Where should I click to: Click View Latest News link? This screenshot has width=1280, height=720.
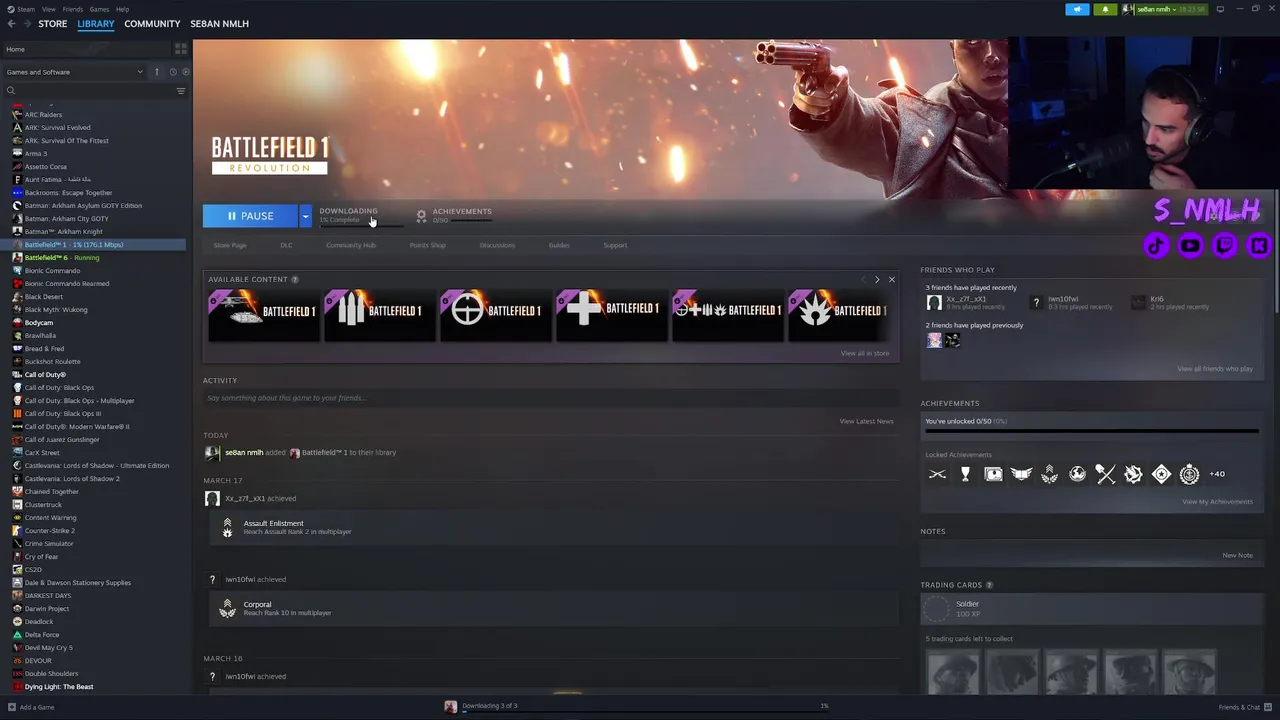tap(866, 421)
